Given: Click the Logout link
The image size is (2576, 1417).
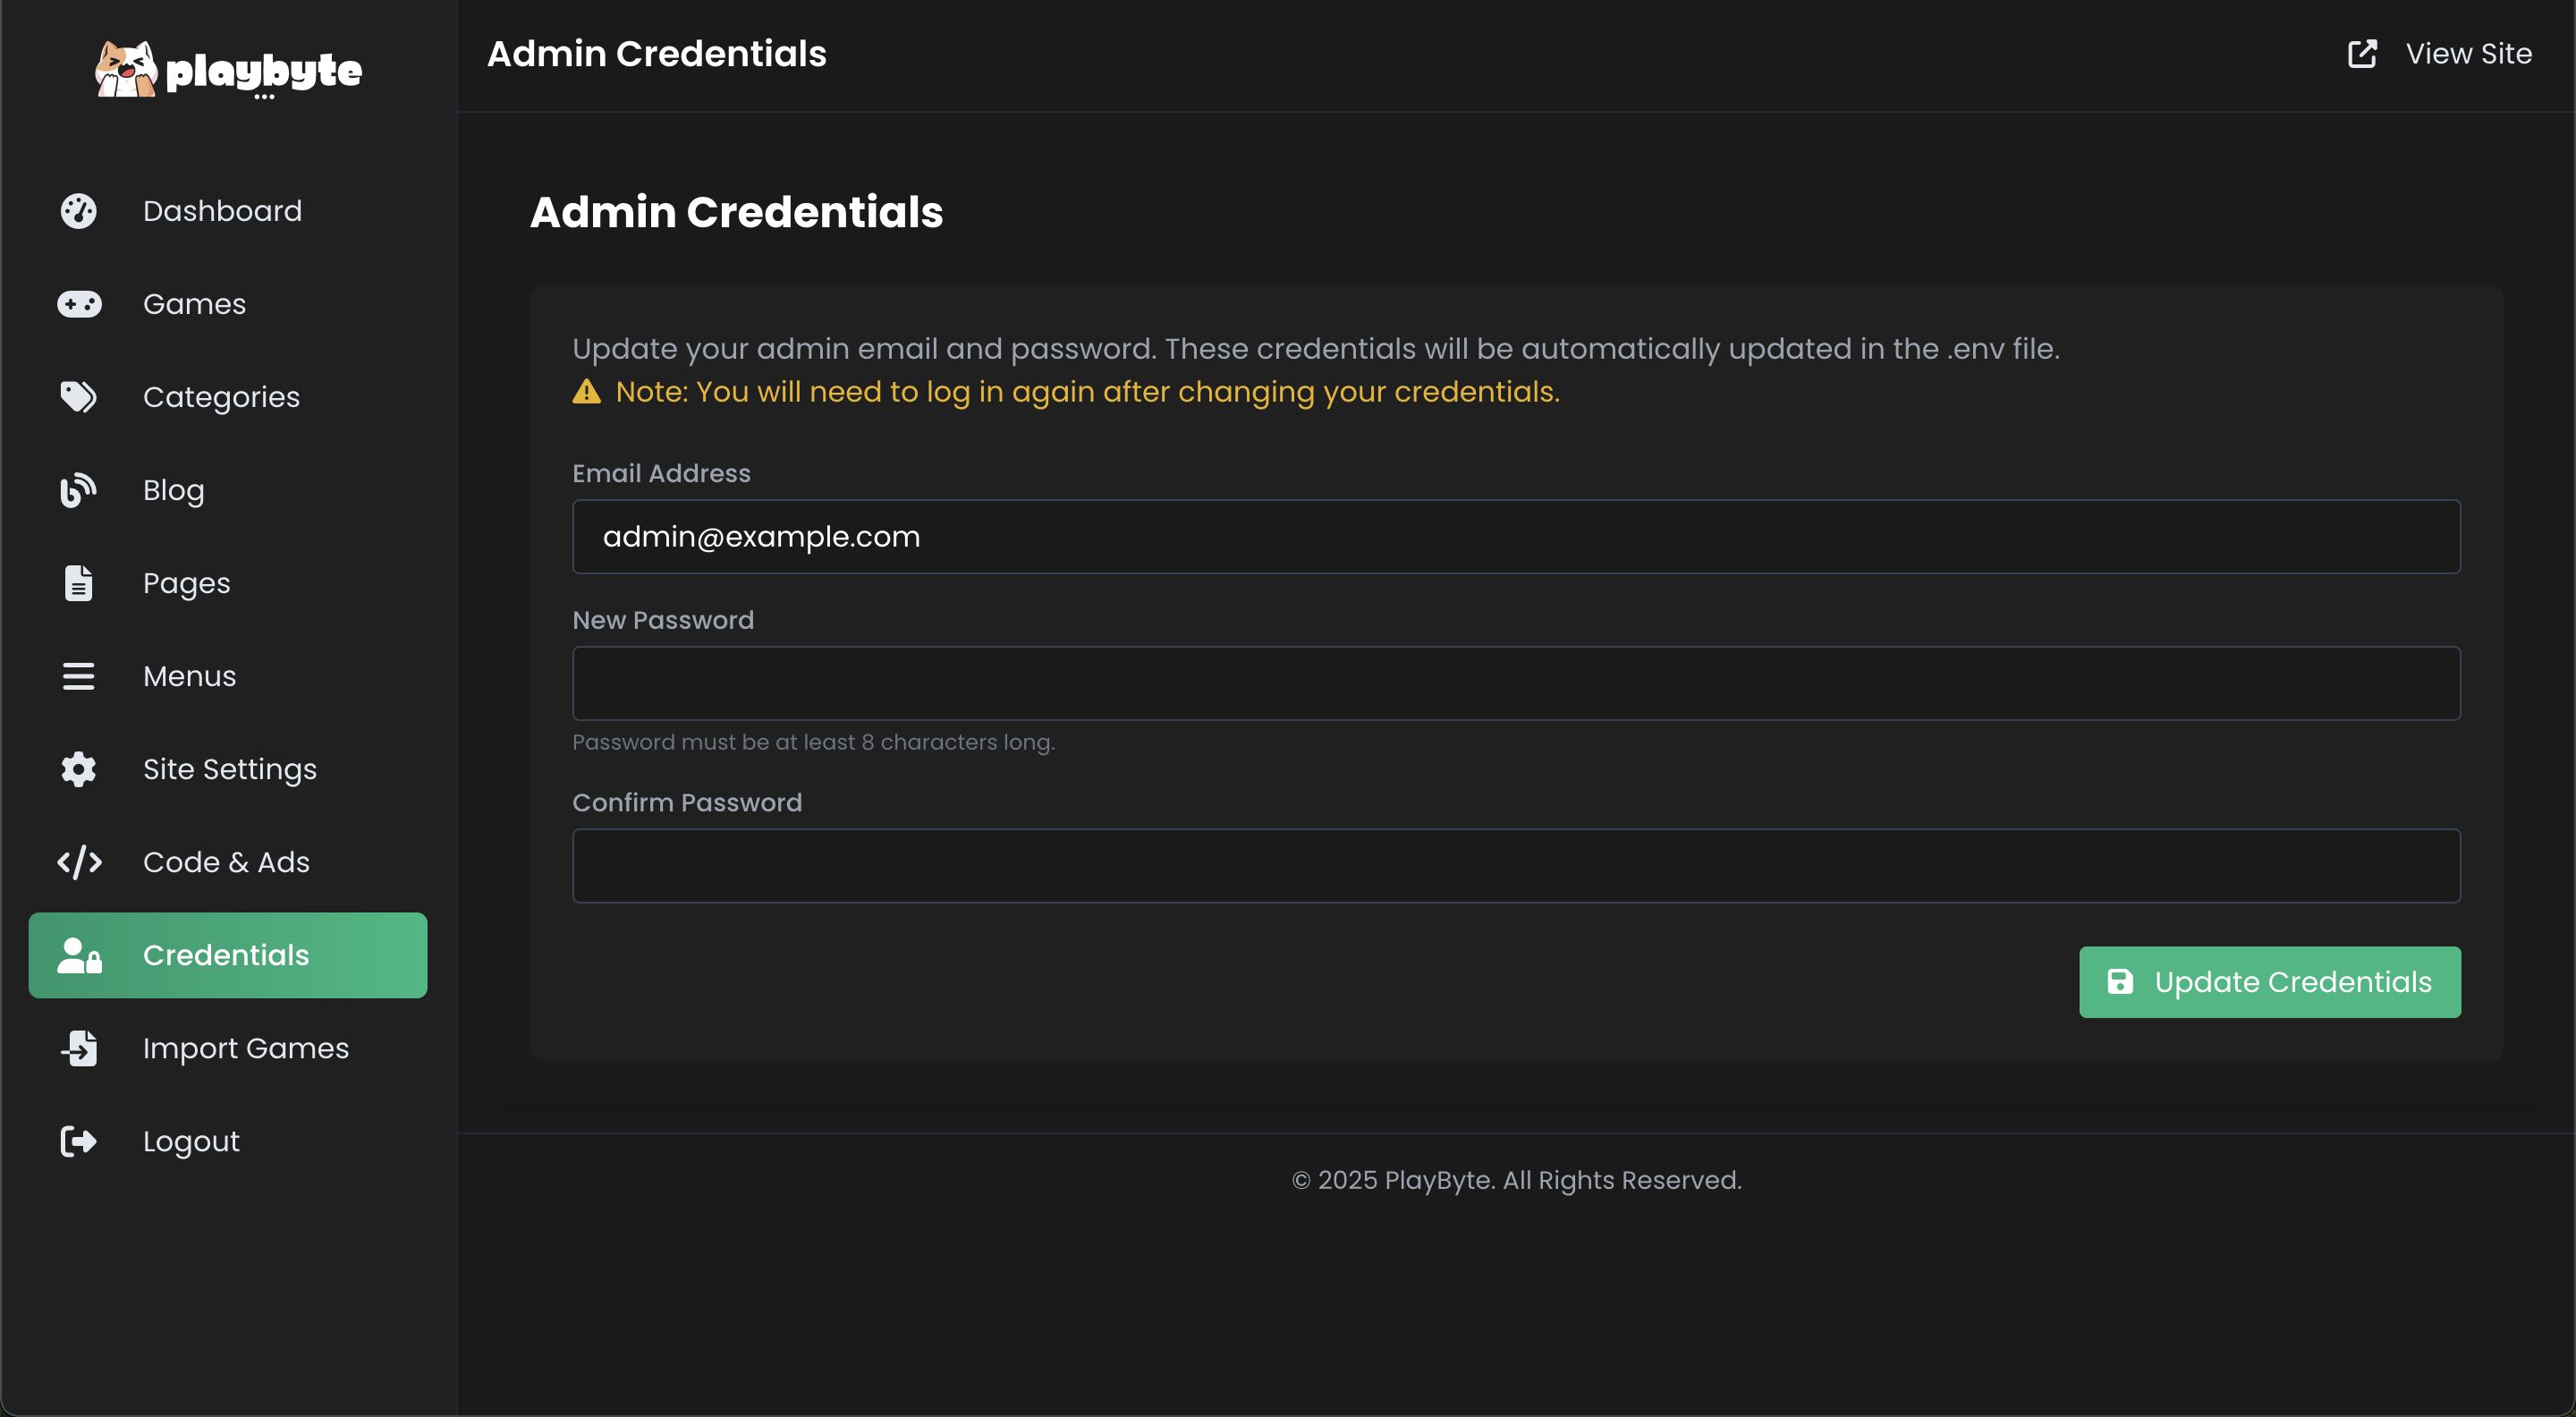Looking at the screenshot, I should tap(228, 1141).
